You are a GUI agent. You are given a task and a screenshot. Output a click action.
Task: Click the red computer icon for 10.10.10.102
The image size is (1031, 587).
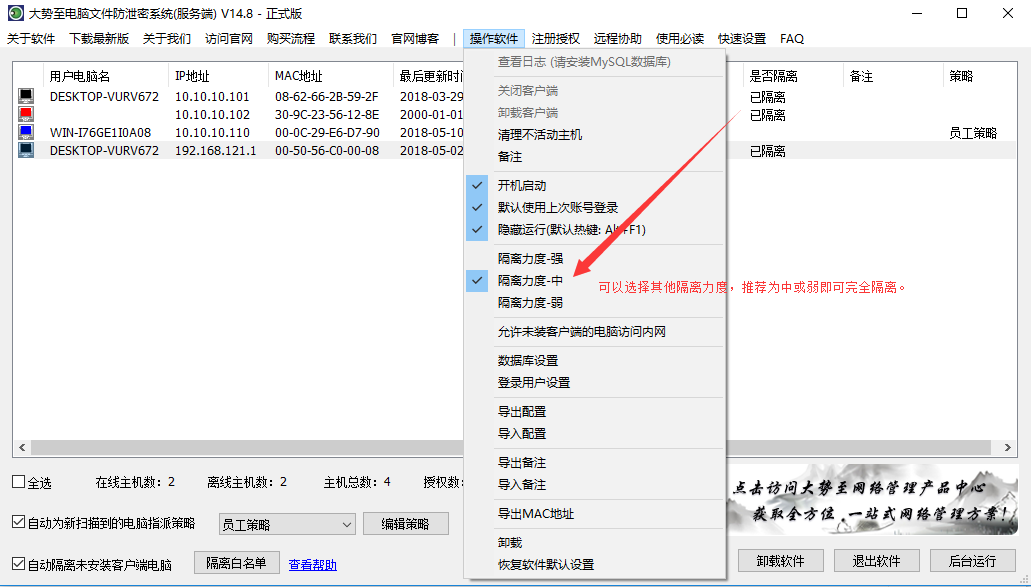click(x=26, y=115)
